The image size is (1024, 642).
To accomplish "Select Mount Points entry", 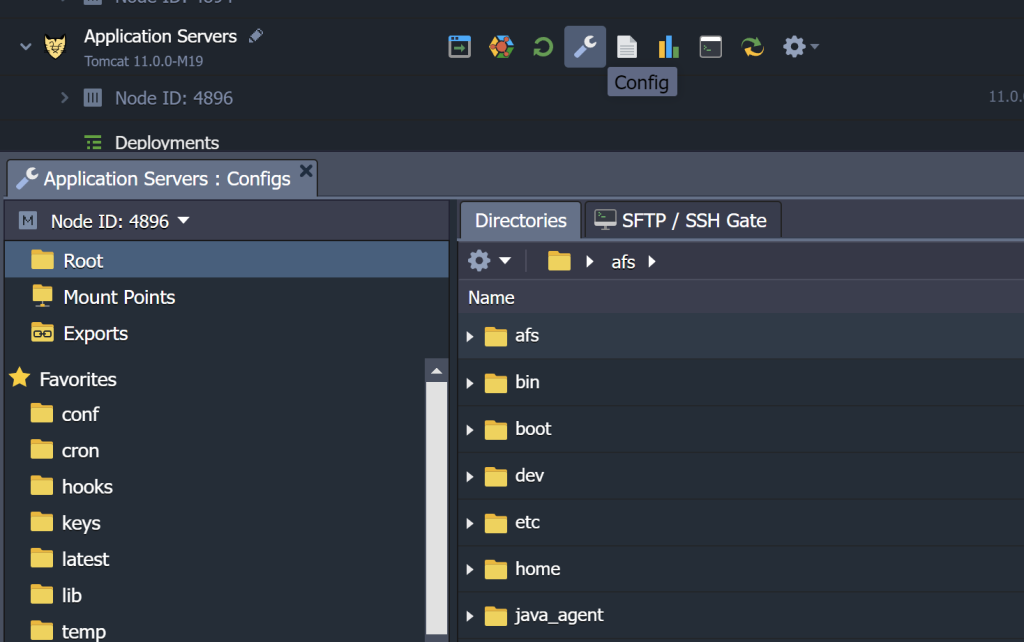I will [119, 297].
